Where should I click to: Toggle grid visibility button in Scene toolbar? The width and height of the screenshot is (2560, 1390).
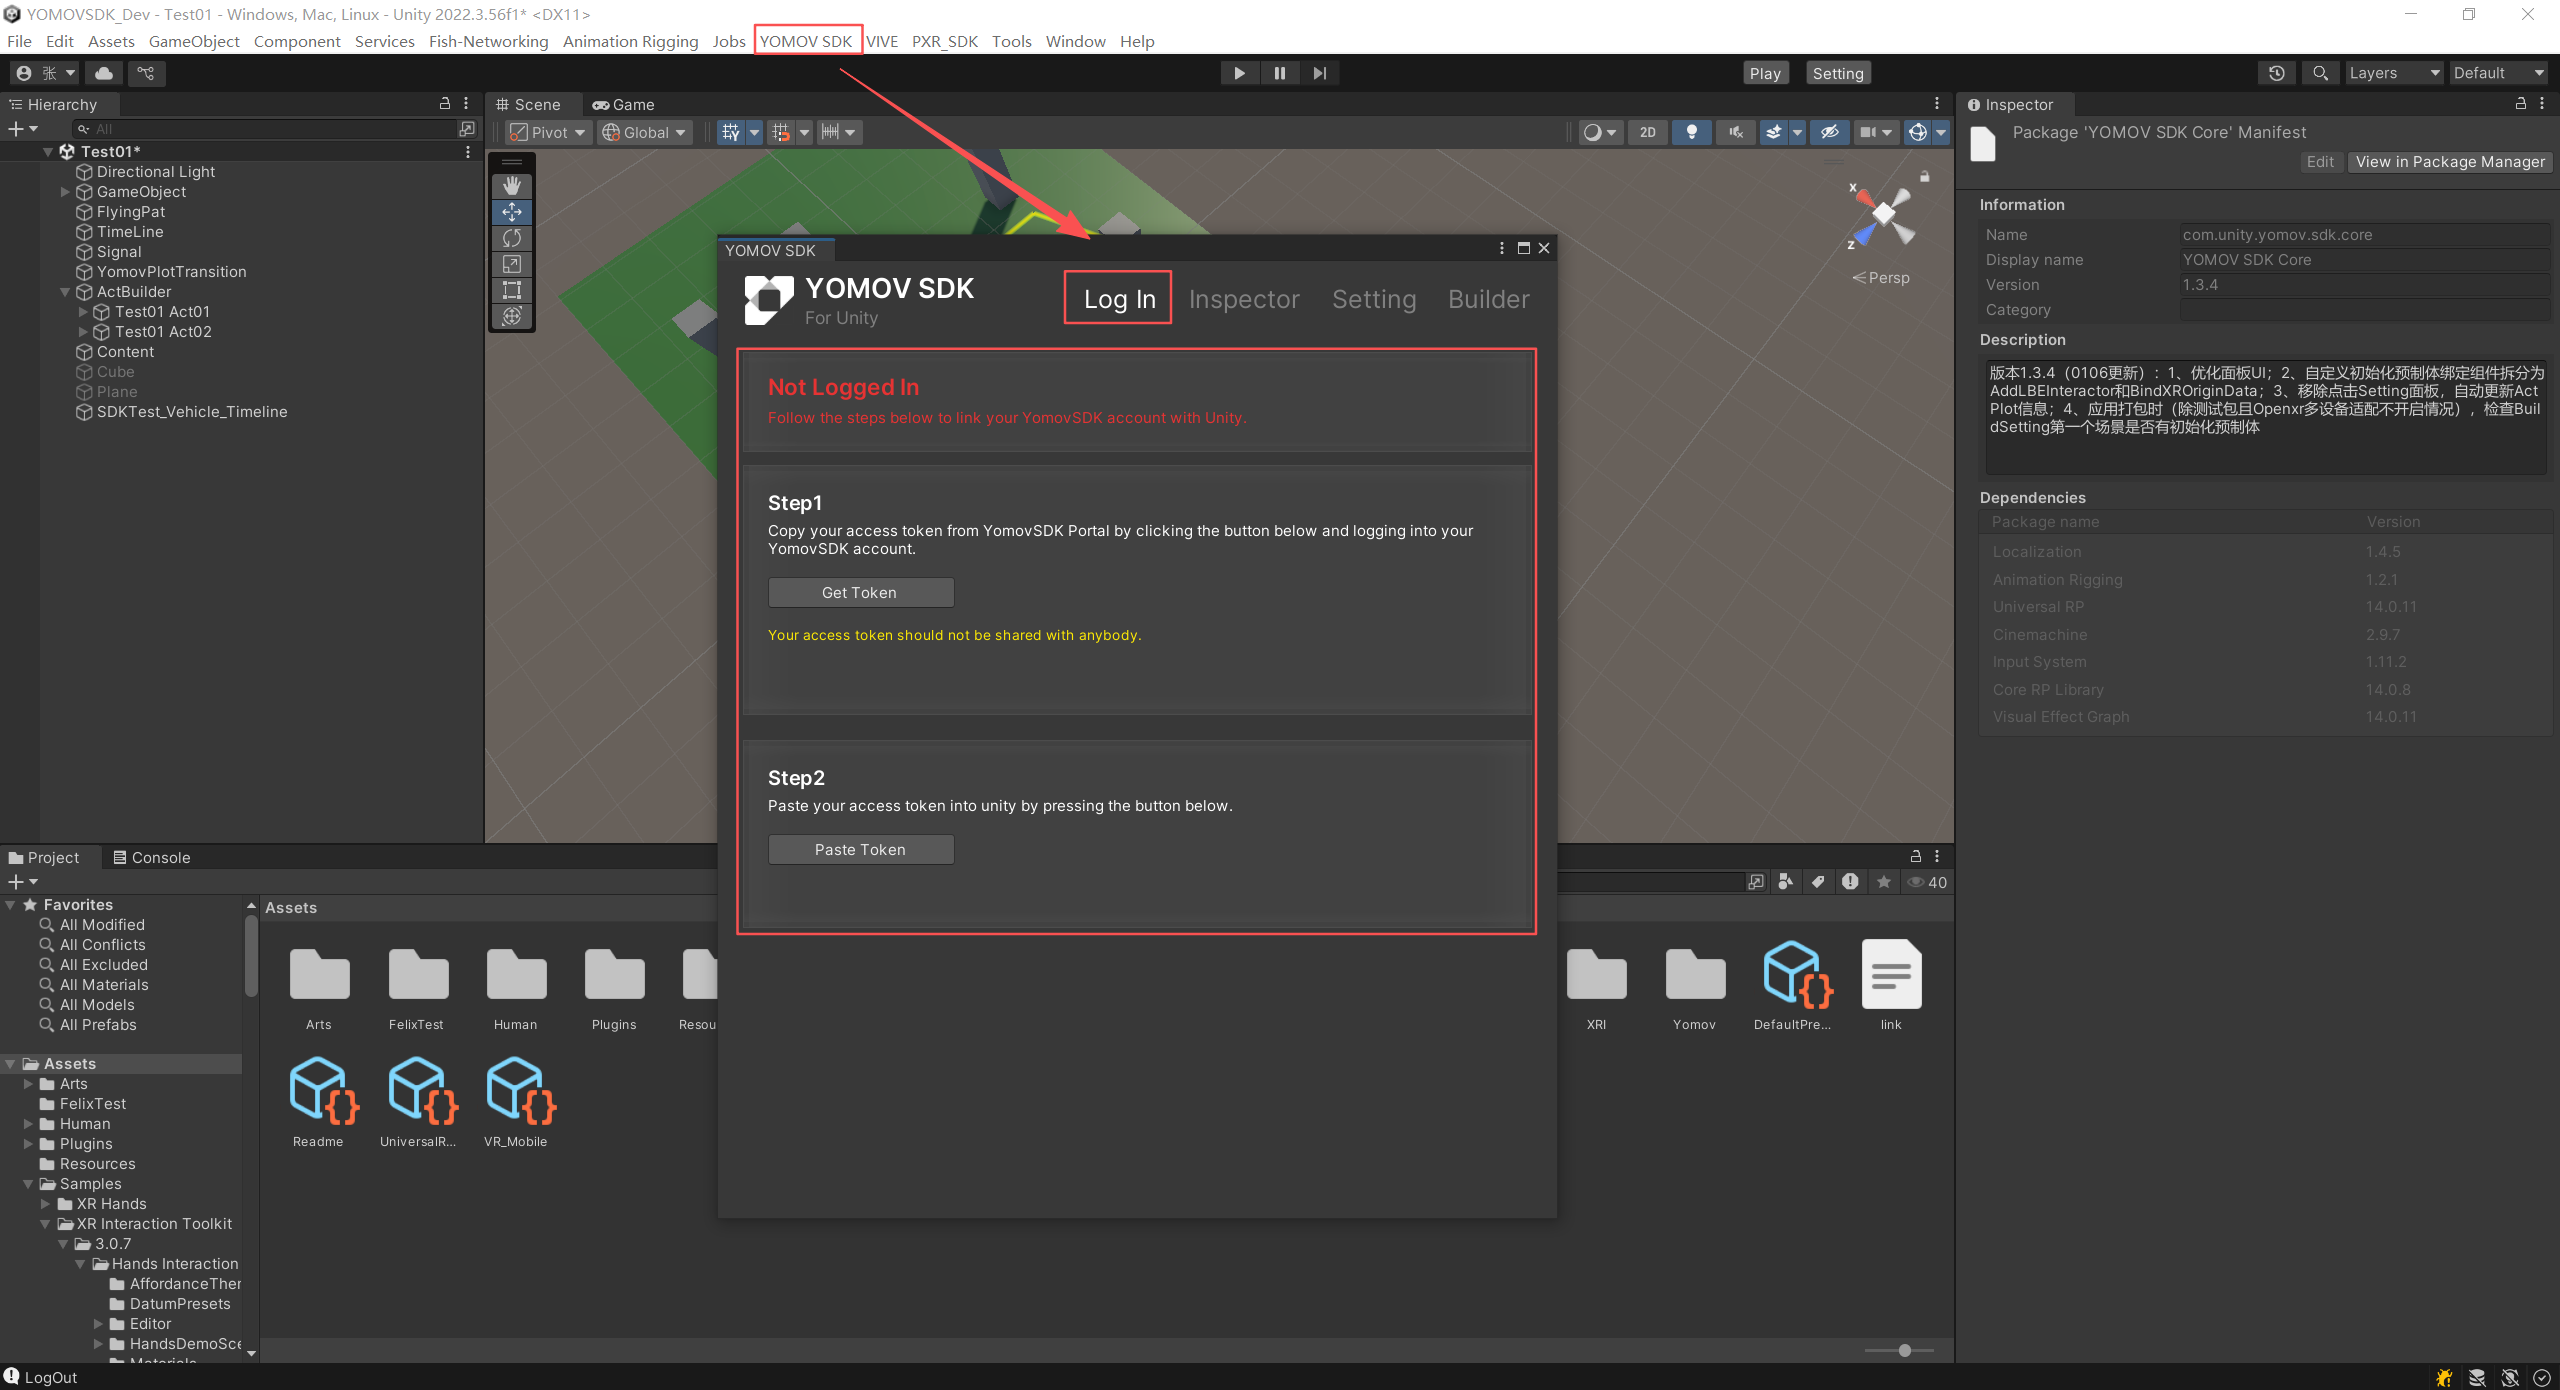click(x=731, y=132)
